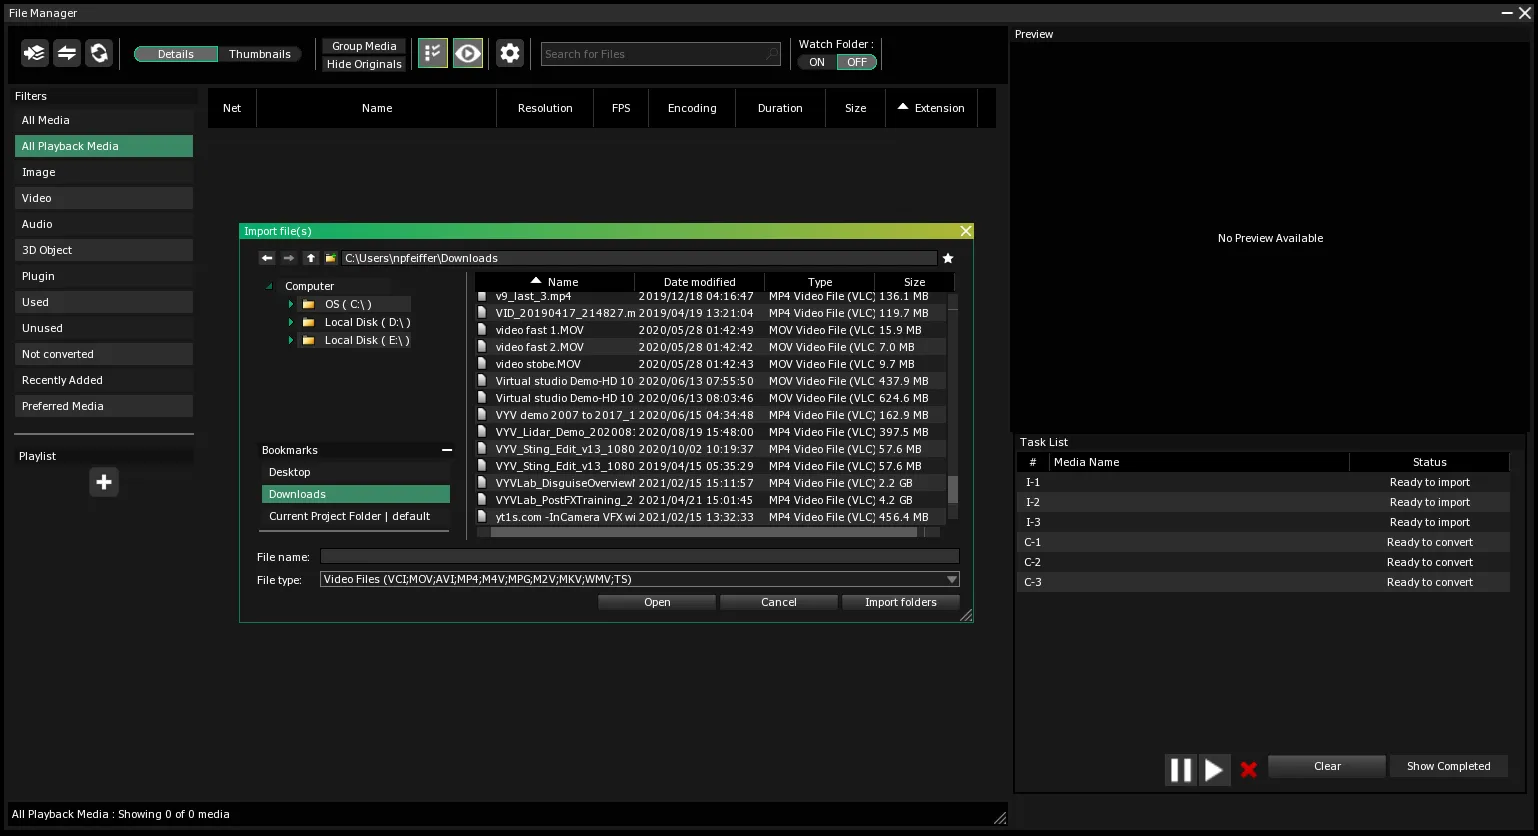Pause the task list

1181,769
